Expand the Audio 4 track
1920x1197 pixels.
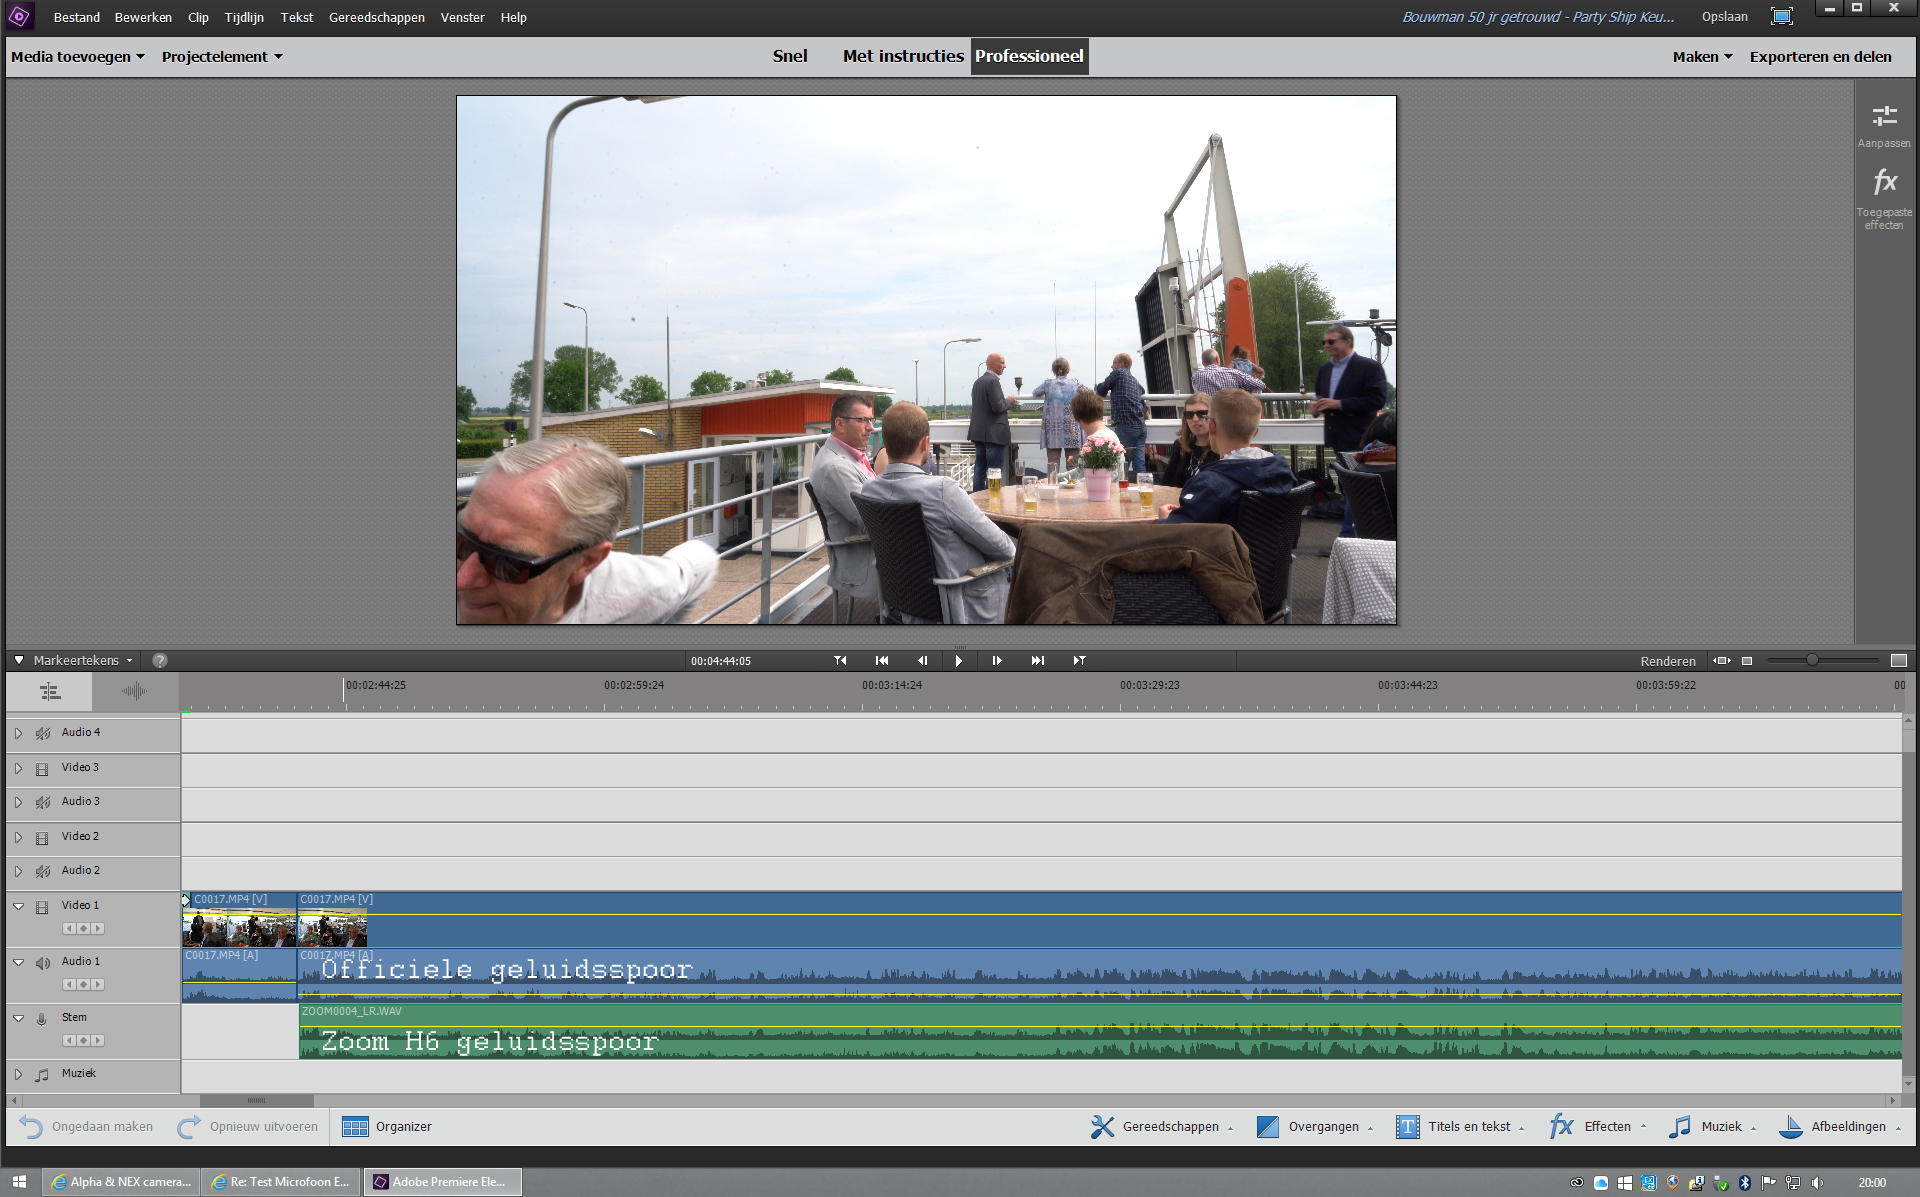tap(18, 733)
